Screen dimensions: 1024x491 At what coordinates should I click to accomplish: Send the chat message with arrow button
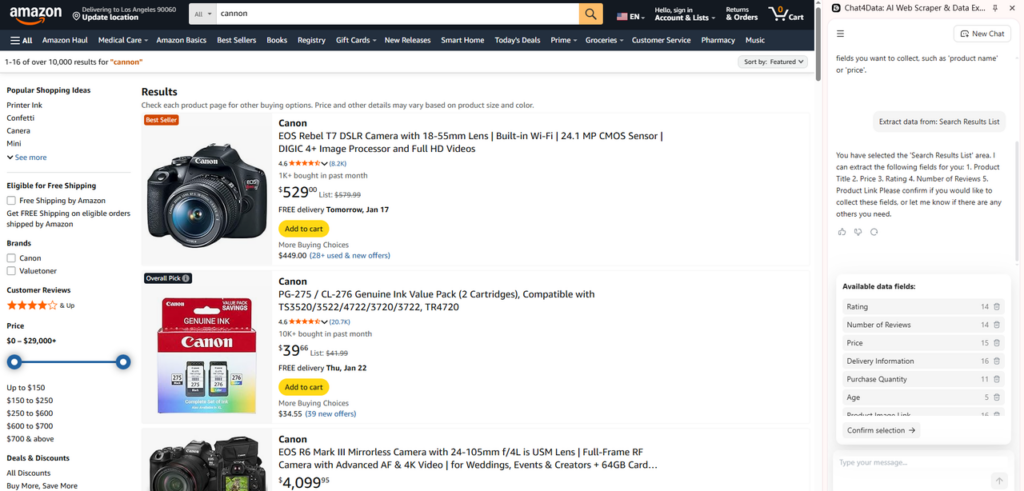999,480
